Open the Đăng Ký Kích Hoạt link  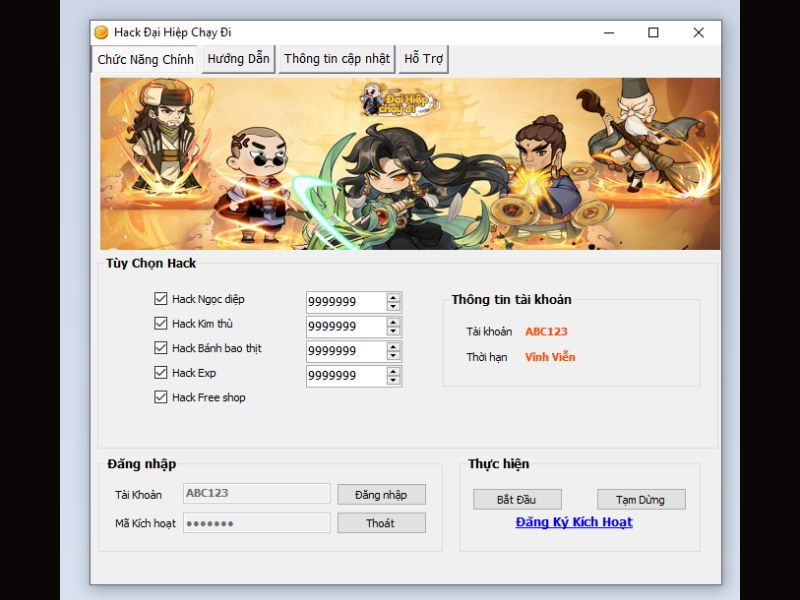[x=574, y=522]
